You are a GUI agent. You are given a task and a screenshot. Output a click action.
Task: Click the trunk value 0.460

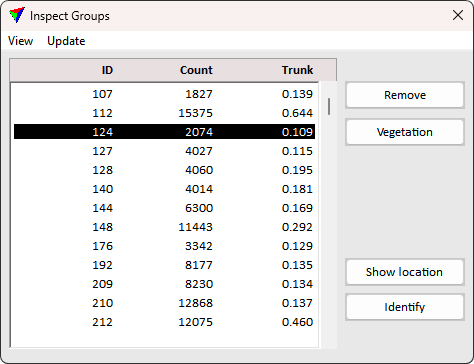click(x=297, y=322)
